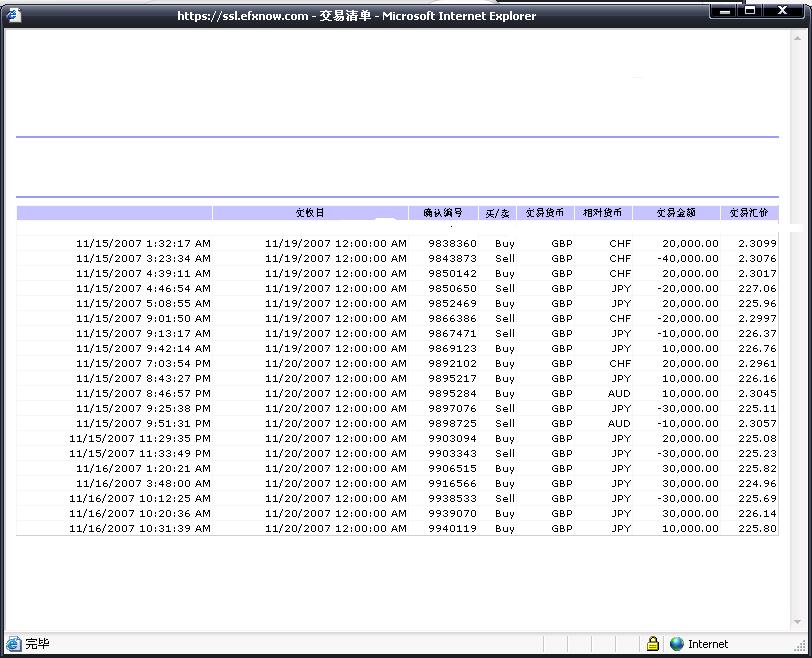Click trade time 11/15/2007 7:03:54 PM
Screen dimensions: 812x658
pos(143,363)
